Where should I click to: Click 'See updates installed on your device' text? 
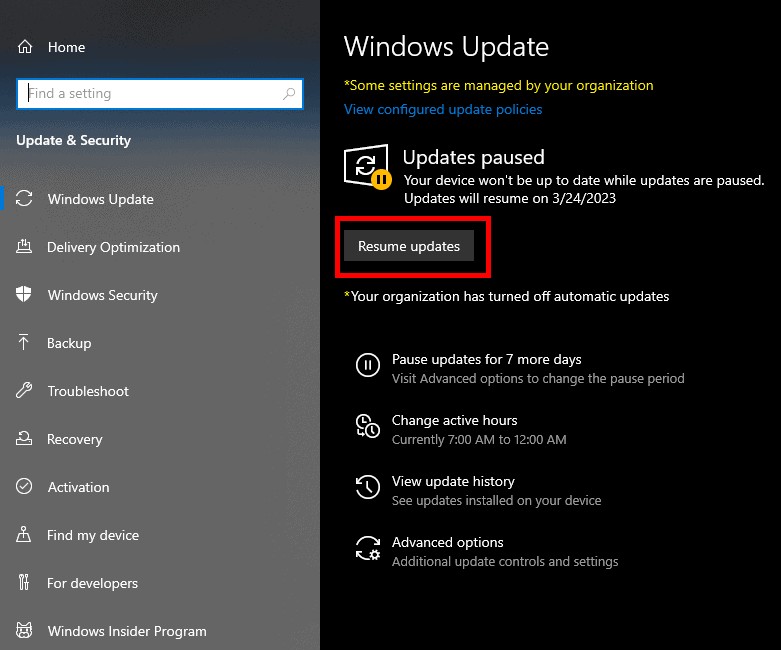point(497,501)
